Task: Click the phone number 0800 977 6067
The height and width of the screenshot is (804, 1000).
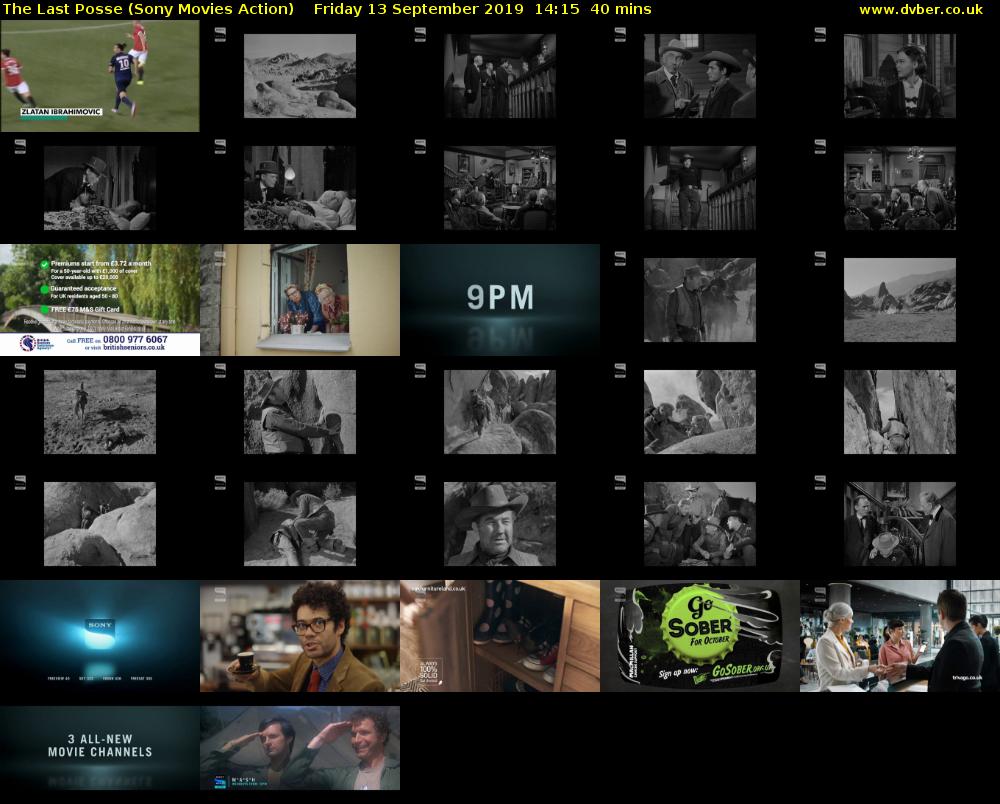Action: click(x=135, y=339)
